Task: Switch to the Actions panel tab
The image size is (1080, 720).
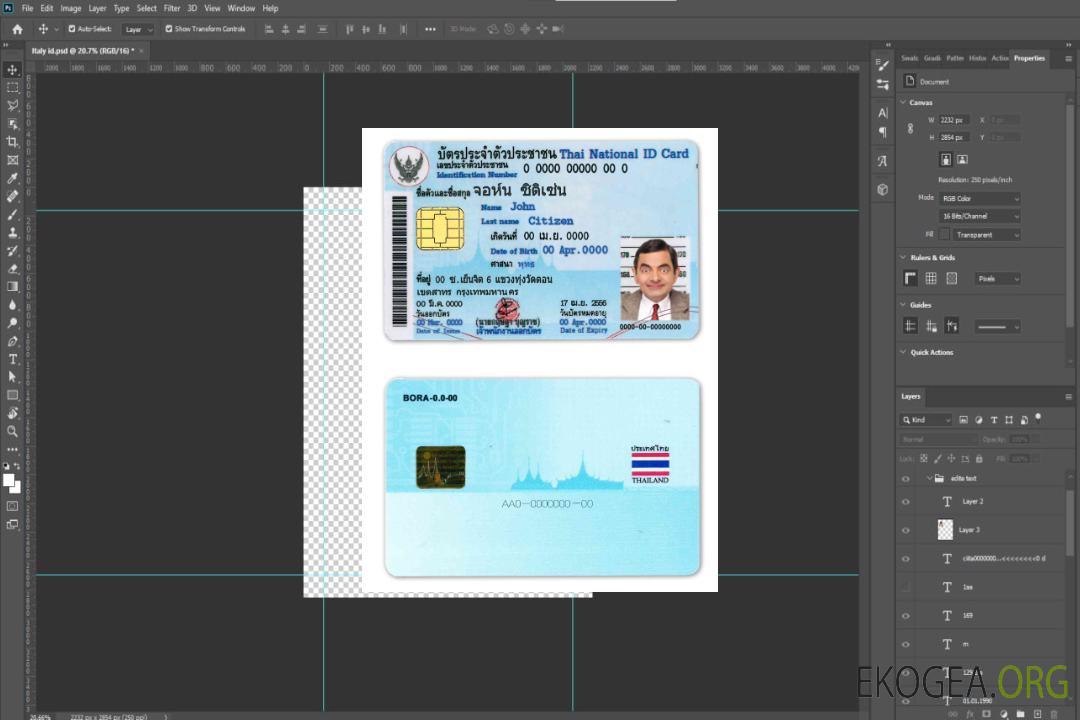Action: click(999, 59)
